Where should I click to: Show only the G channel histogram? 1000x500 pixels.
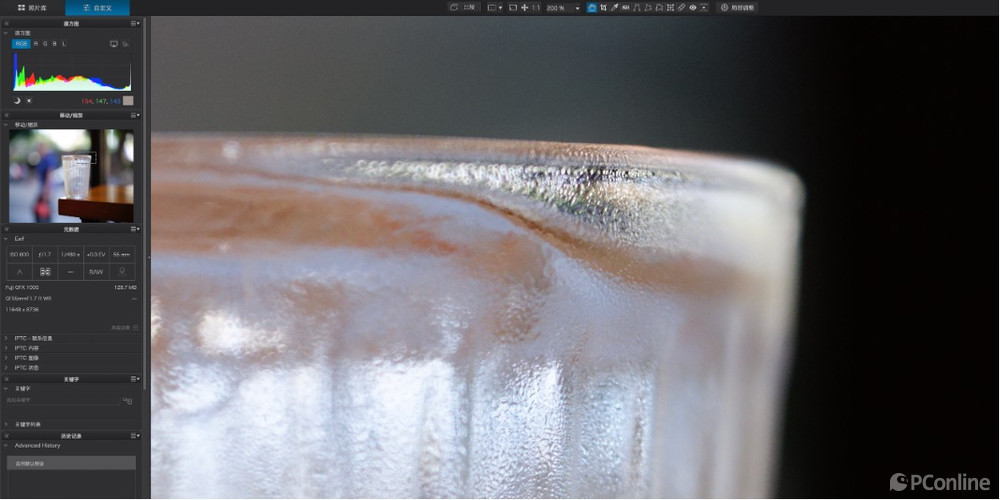(45, 43)
